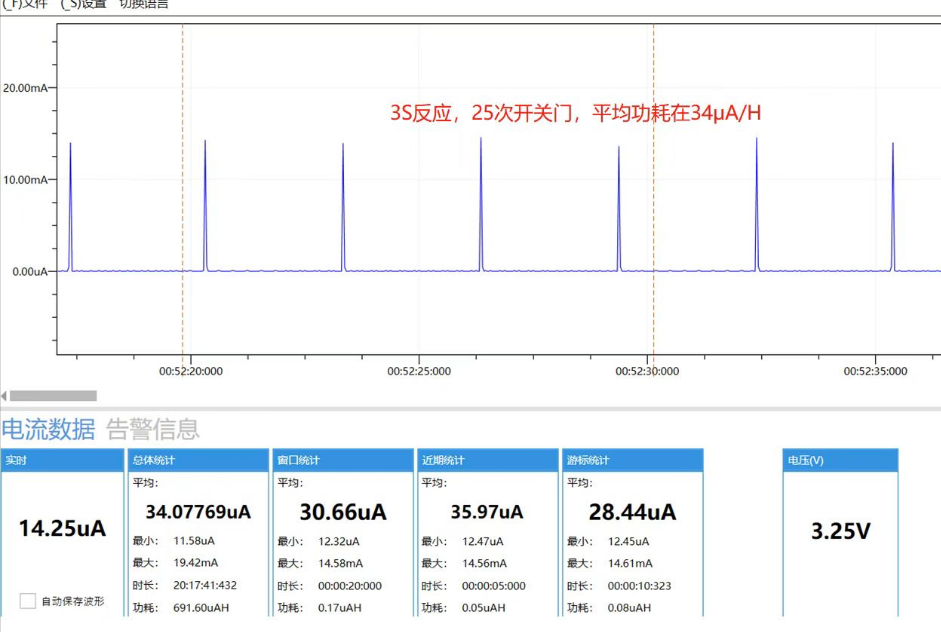
Task: Click the 游标统计 panel header
Action: [x=631, y=460]
